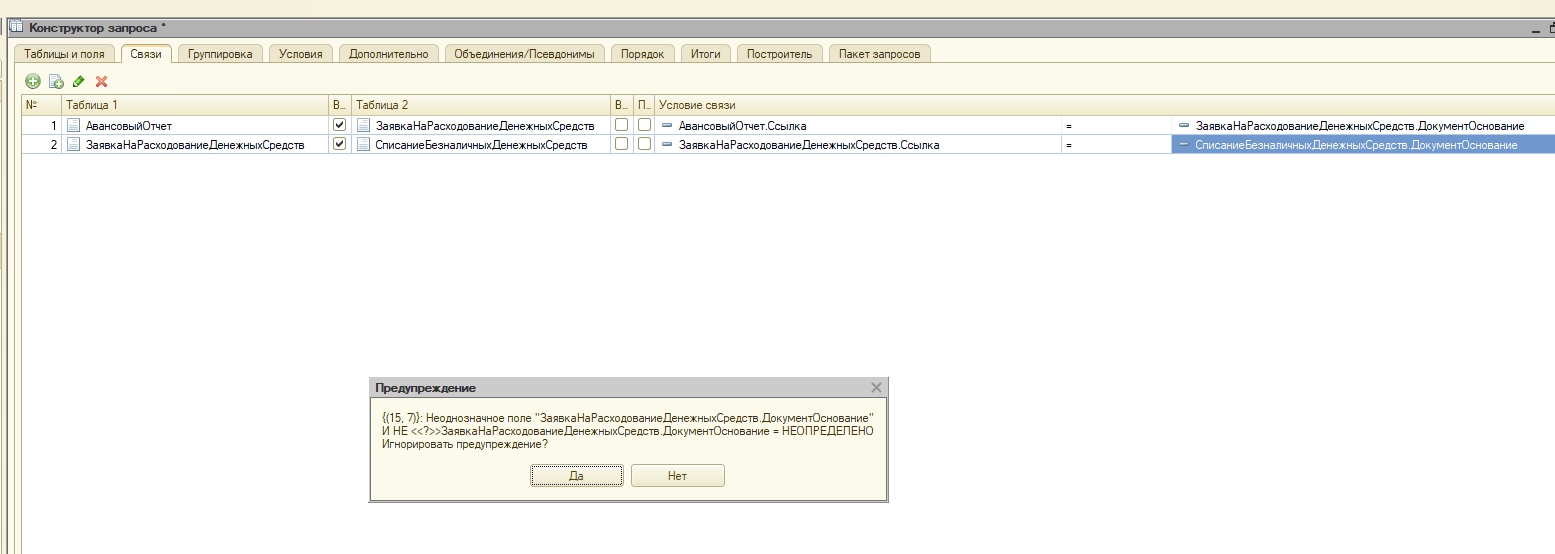
Task: Click the СписаниеБезналичныхДенежныхСредств table icon in row 2
Action: 364,145
